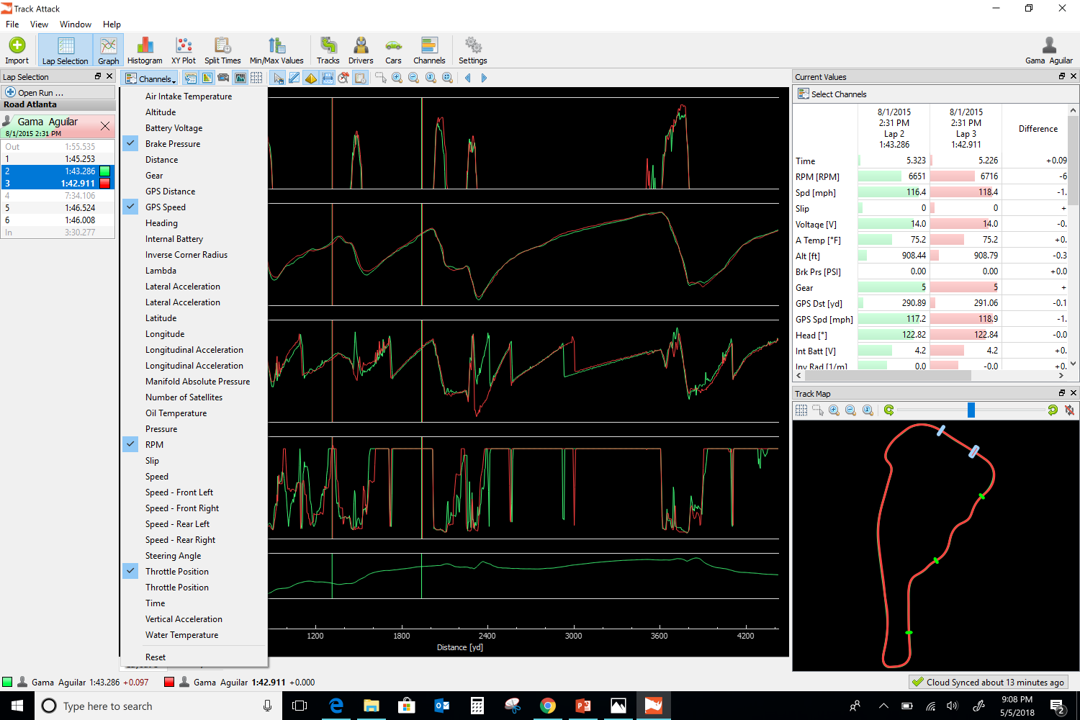Close the Lap Selection panel
The width and height of the screenshot is (1080, 720).
tap(109, 76)
